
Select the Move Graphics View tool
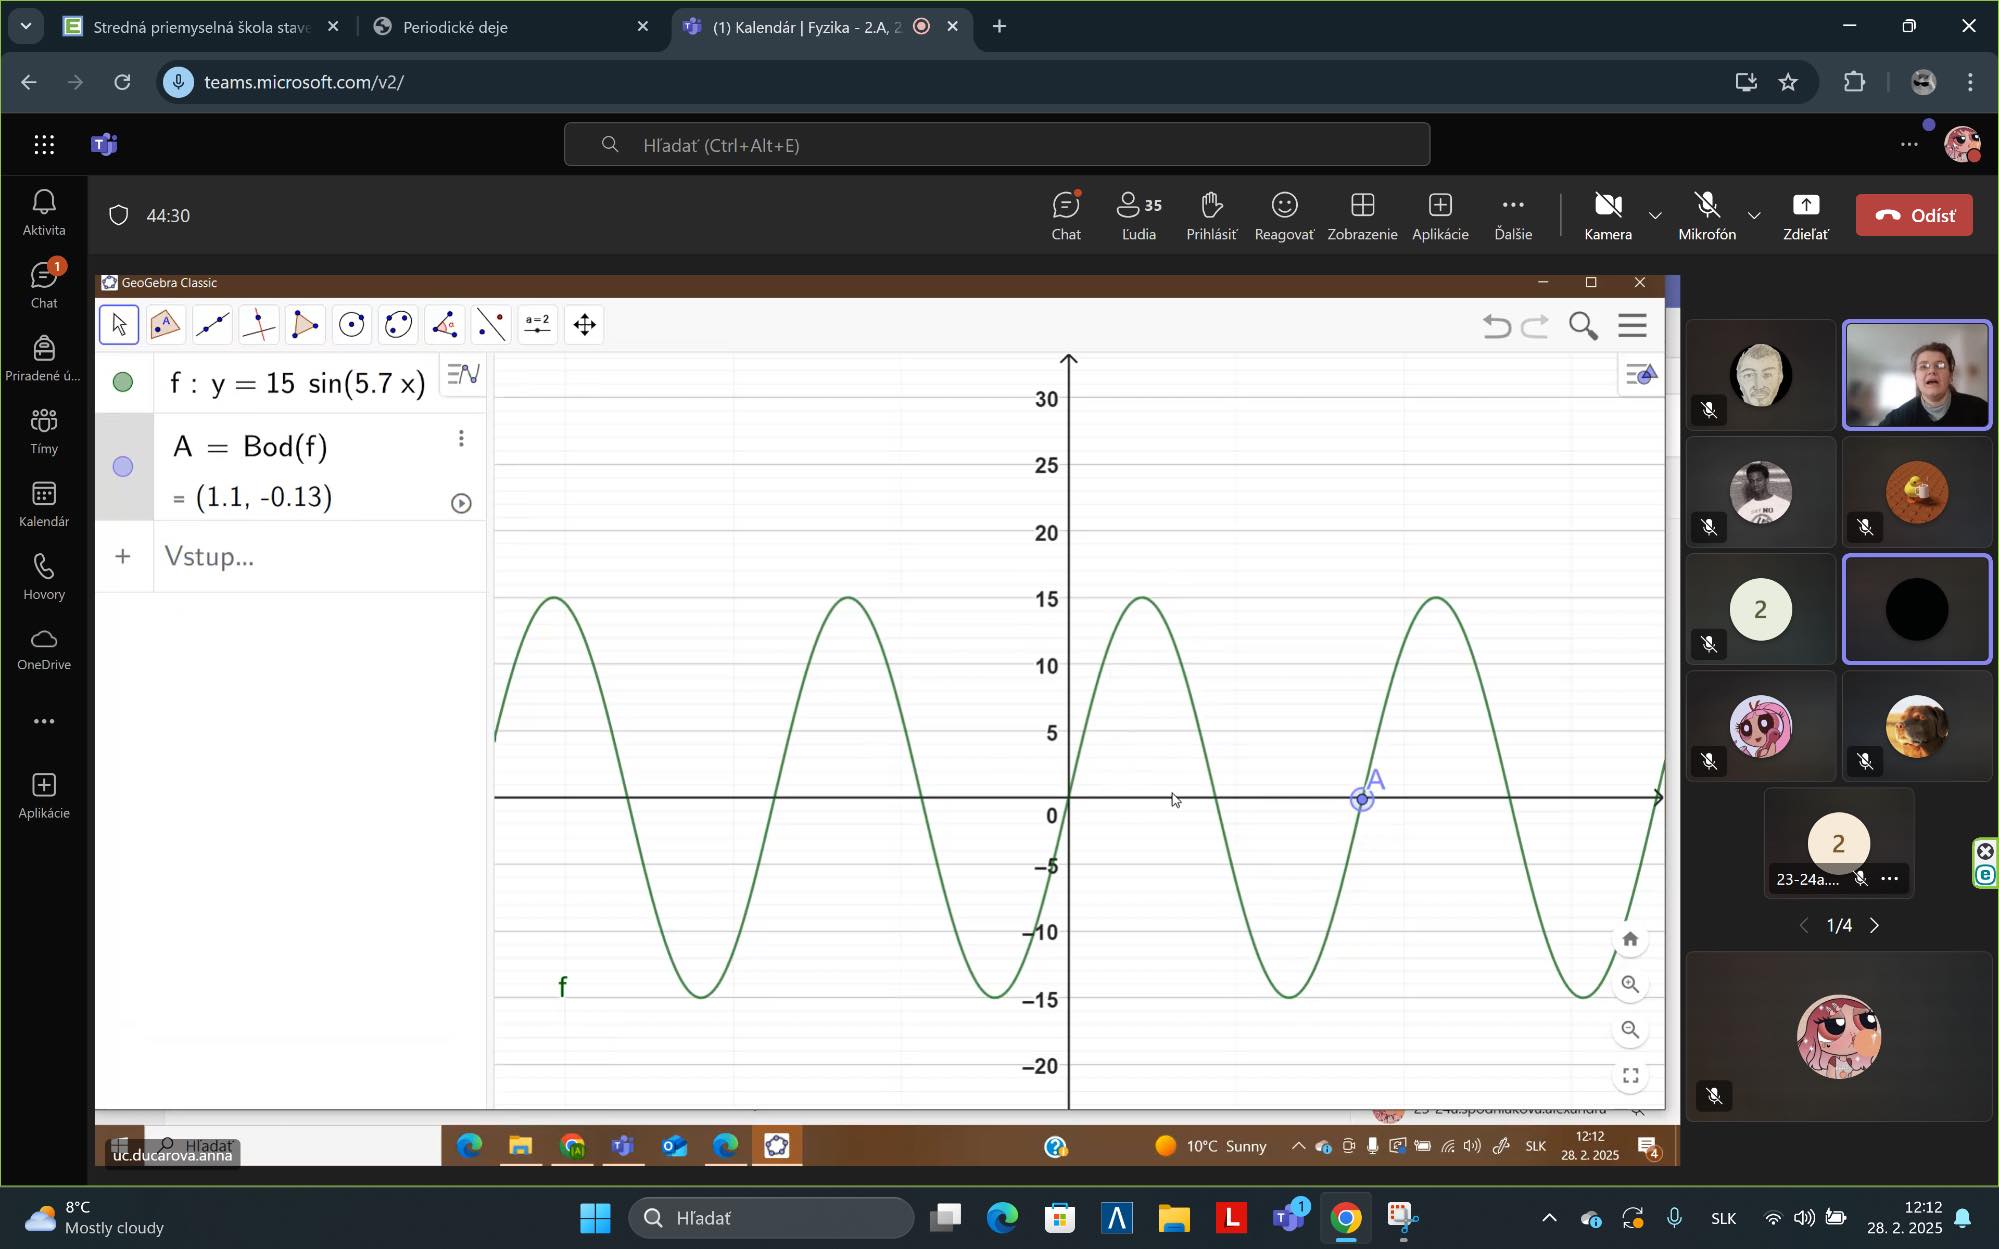tap(584, 325)
